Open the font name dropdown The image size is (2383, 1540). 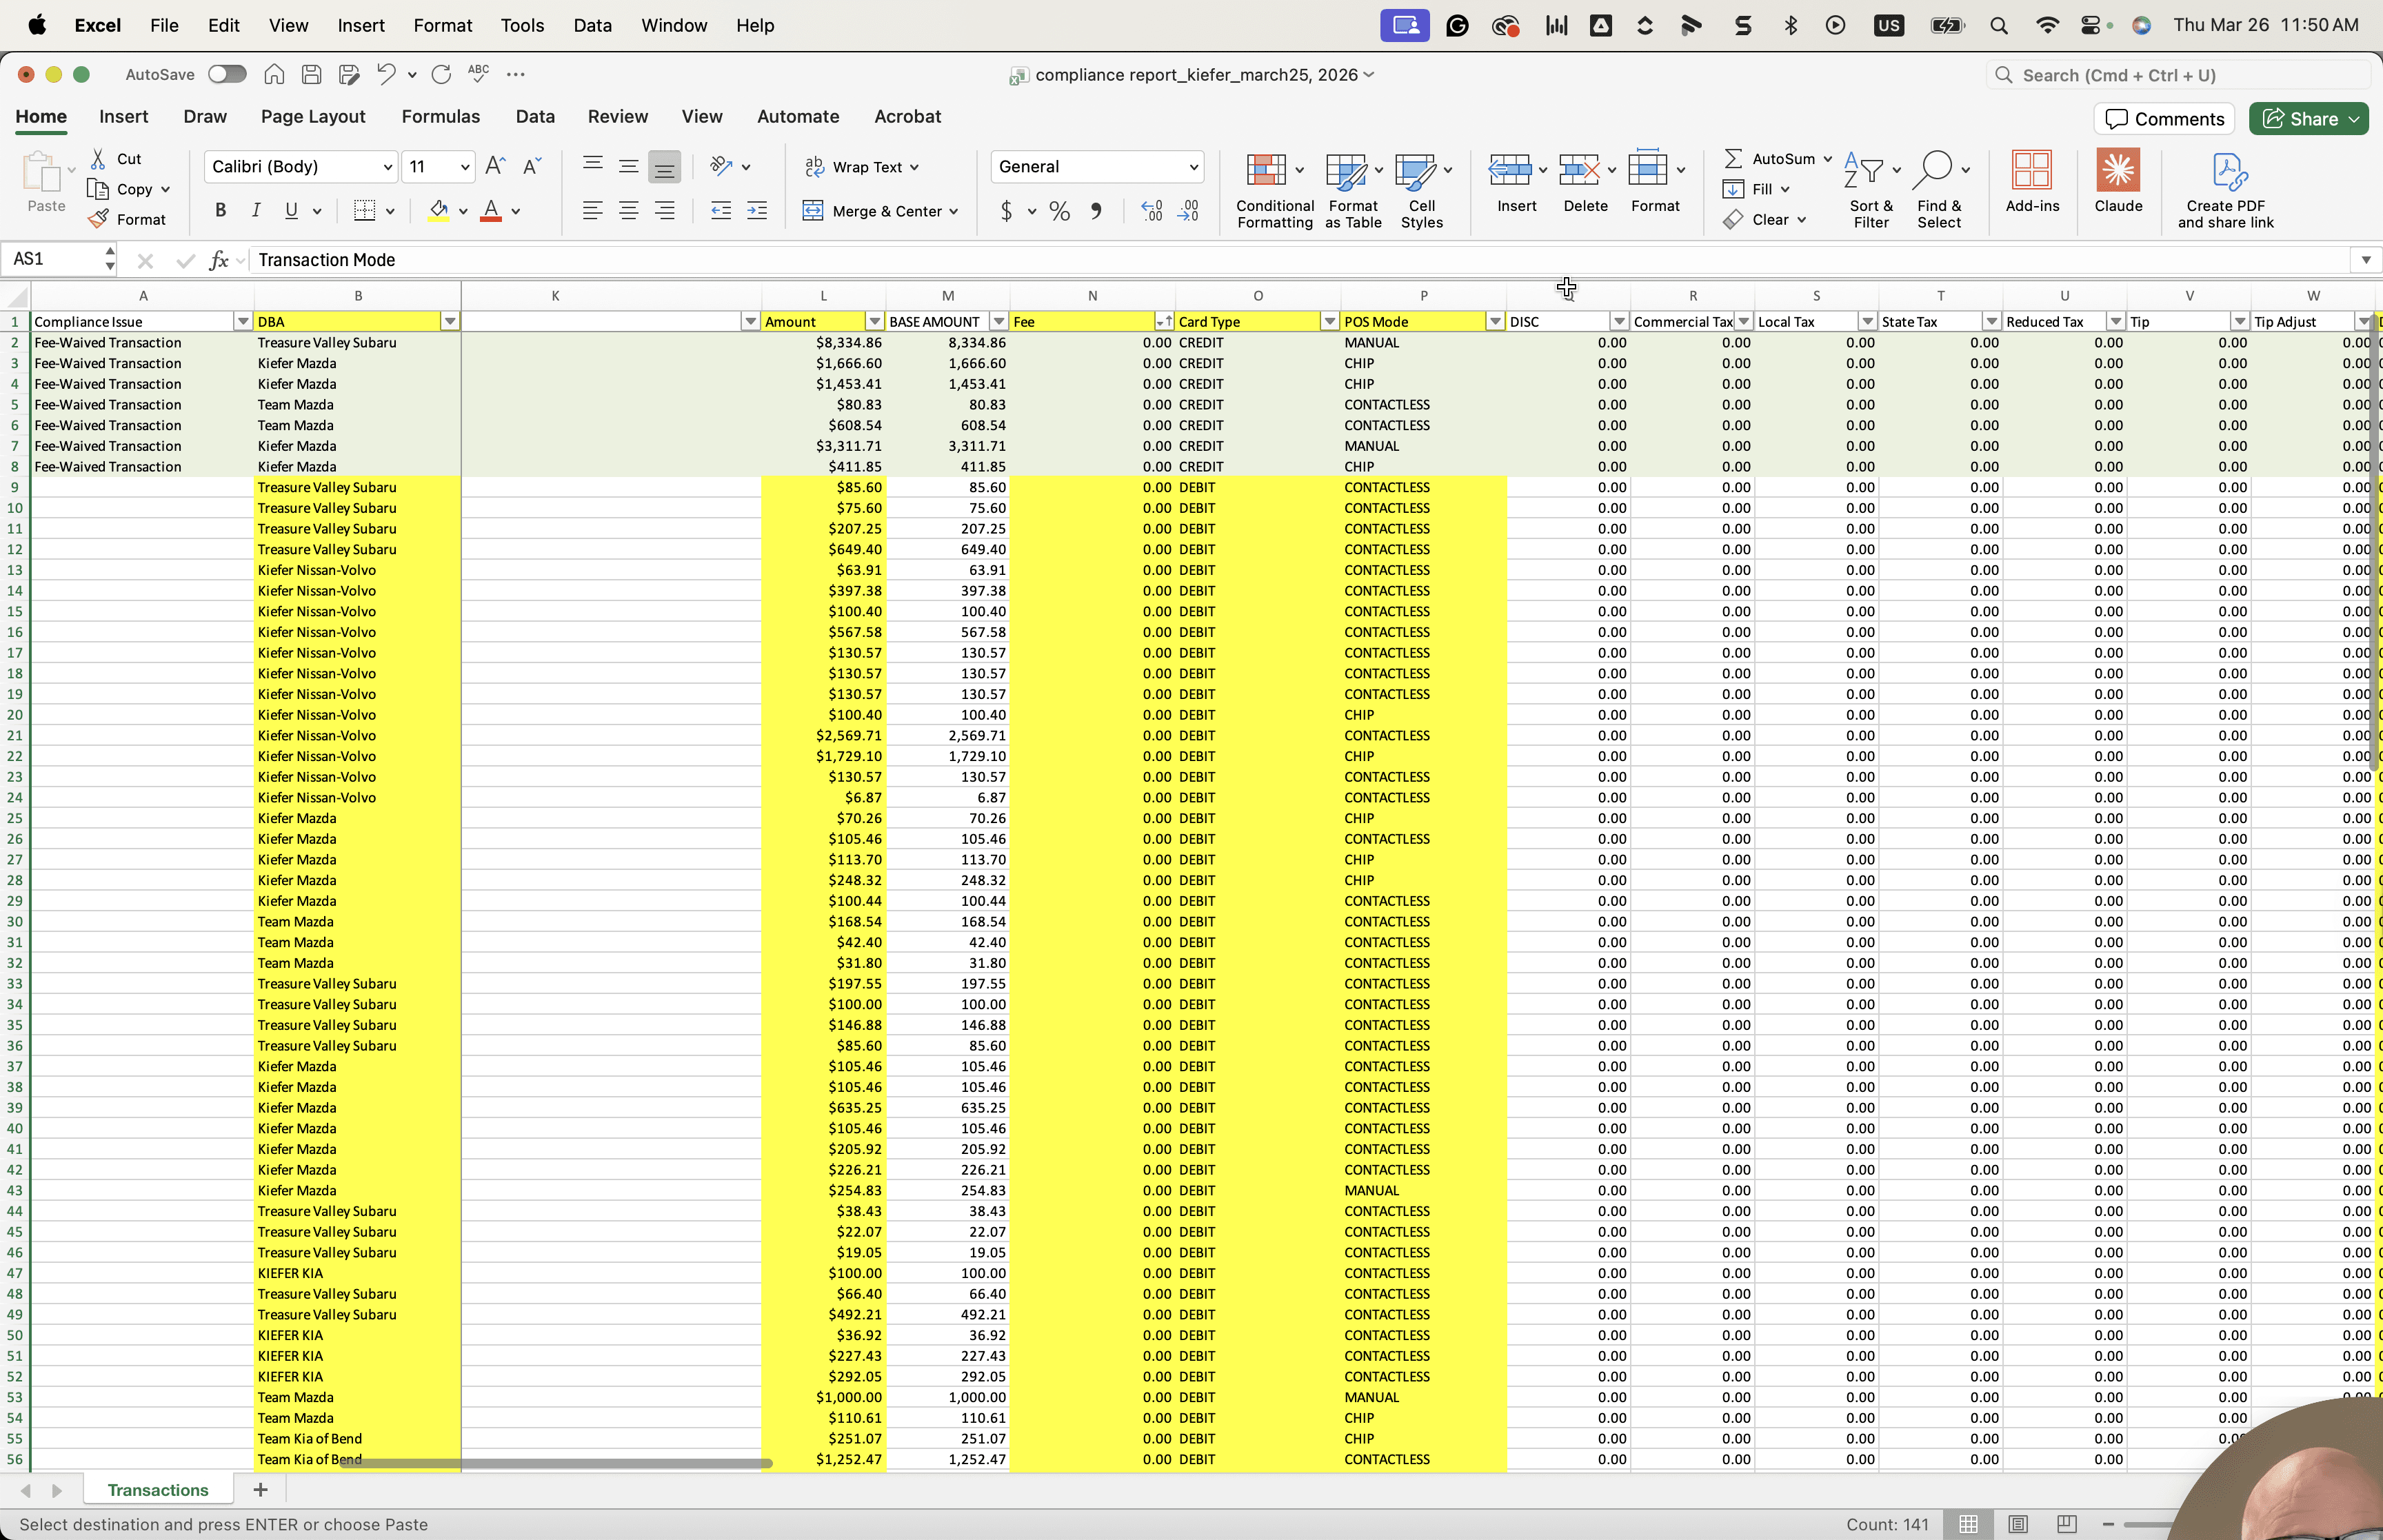click(x=388, y=167)
